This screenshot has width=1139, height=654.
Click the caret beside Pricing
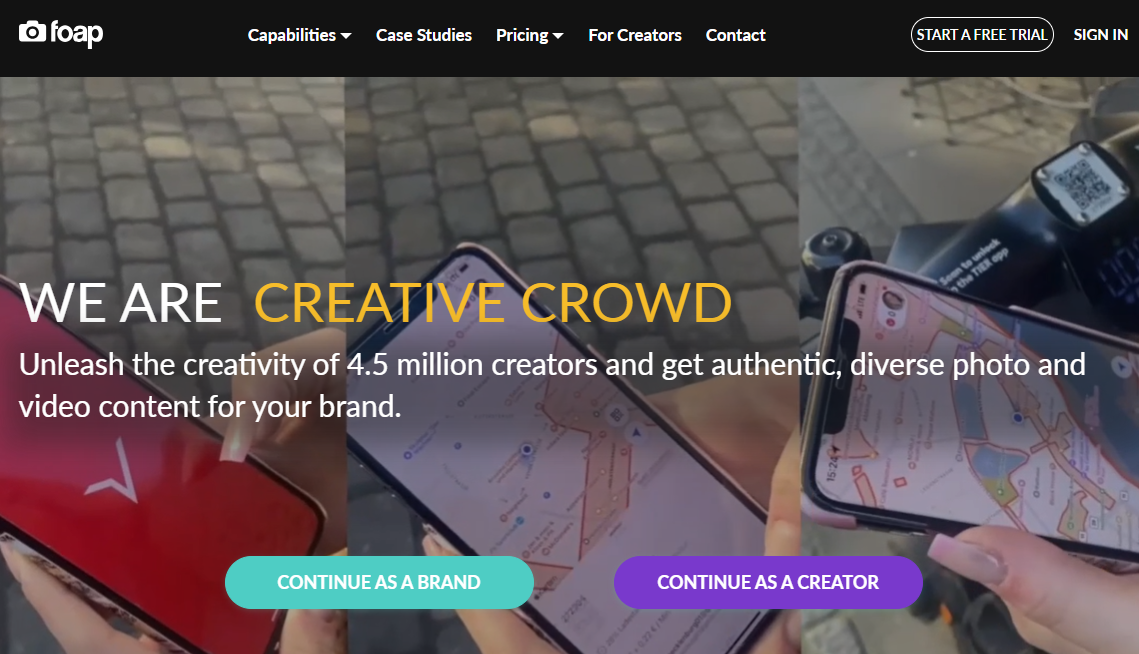(558, 36)
